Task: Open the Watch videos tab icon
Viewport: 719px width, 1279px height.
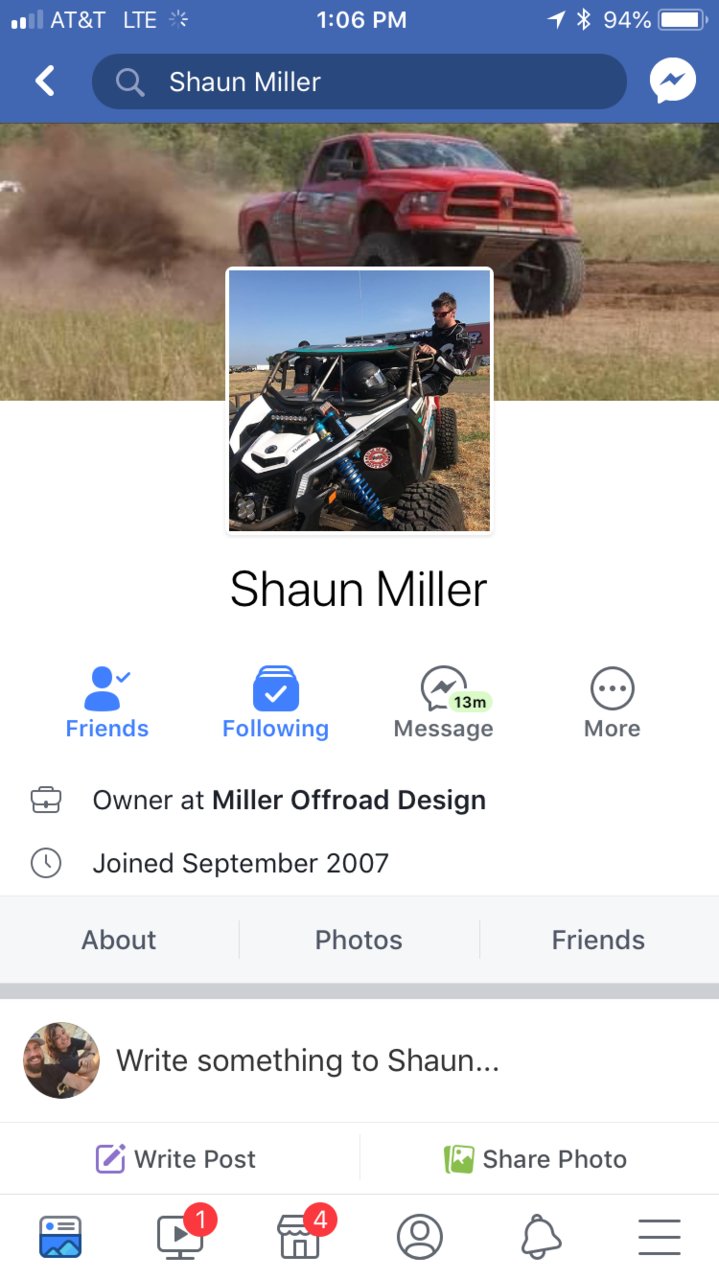Action: pyautogui.click(x=181, y=1236)
